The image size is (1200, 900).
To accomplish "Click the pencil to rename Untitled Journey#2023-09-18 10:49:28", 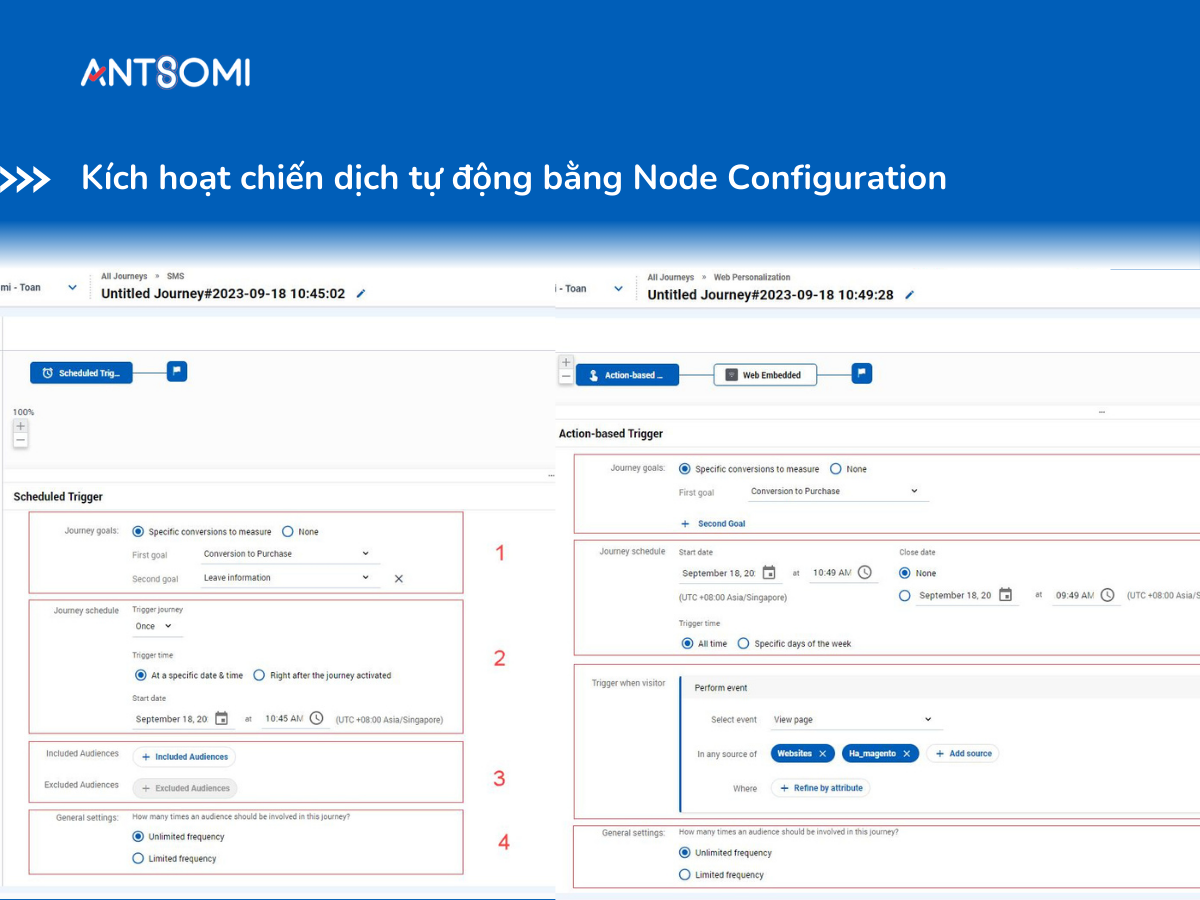I will pos(910,295).
